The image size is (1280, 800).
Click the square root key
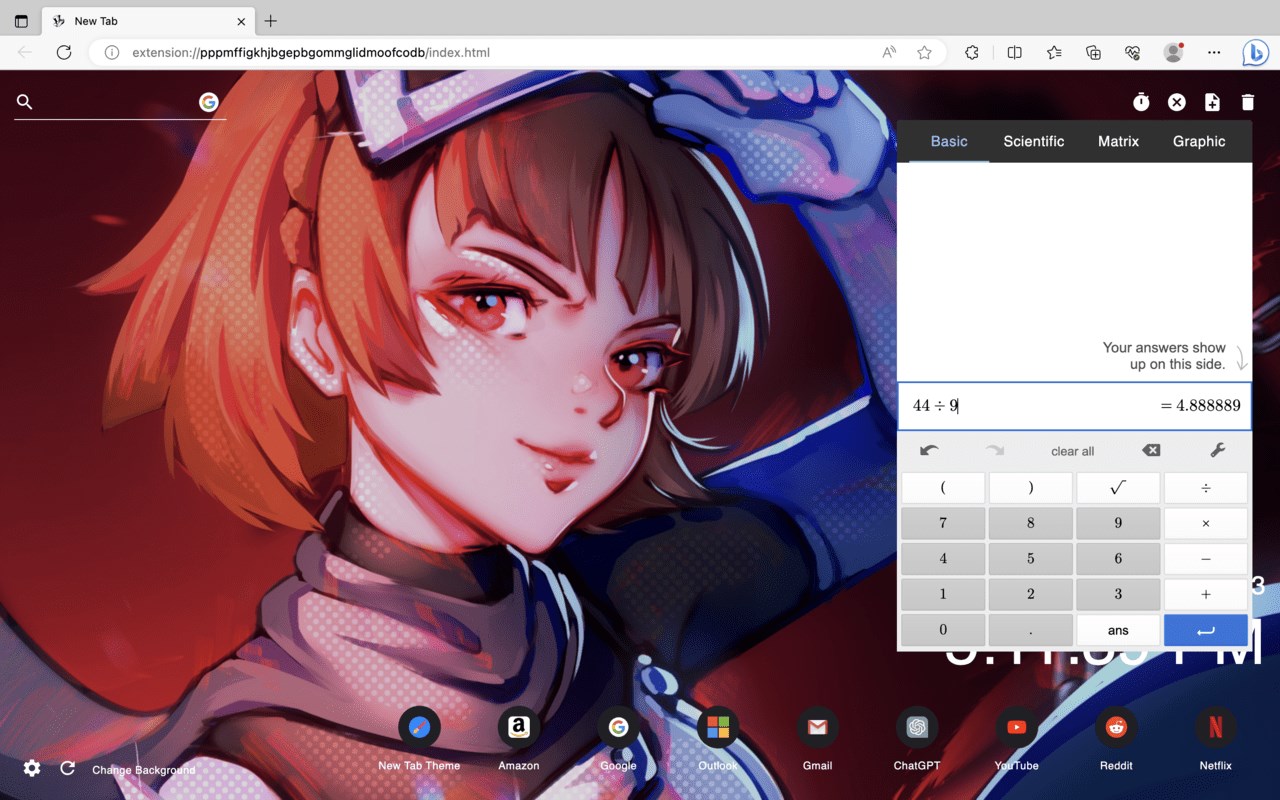[1118, 488]
